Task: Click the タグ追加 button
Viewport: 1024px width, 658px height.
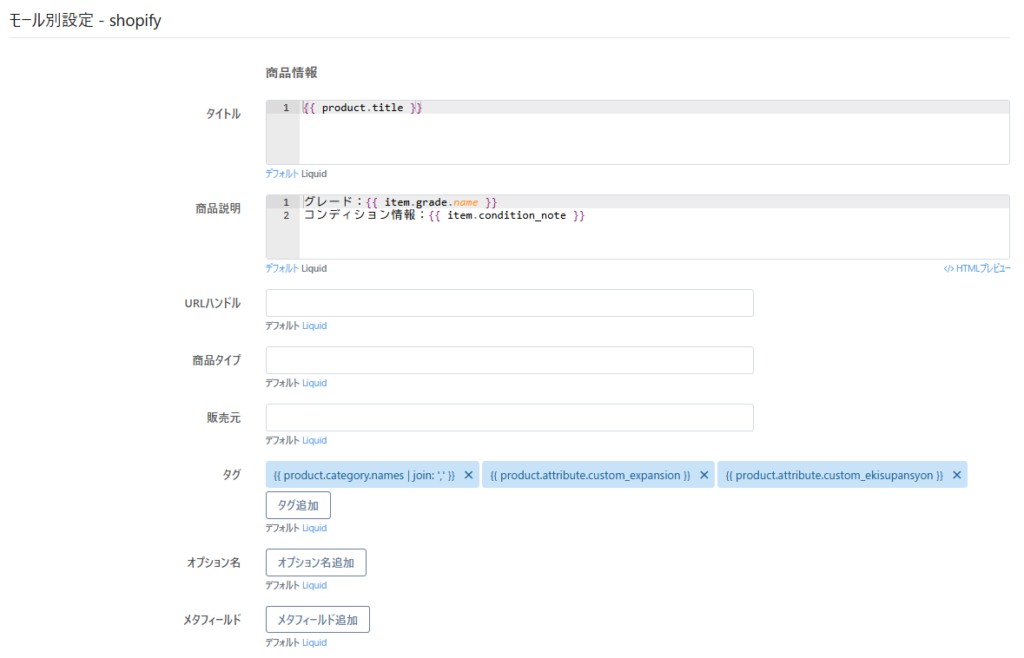Action: [298, 505]
